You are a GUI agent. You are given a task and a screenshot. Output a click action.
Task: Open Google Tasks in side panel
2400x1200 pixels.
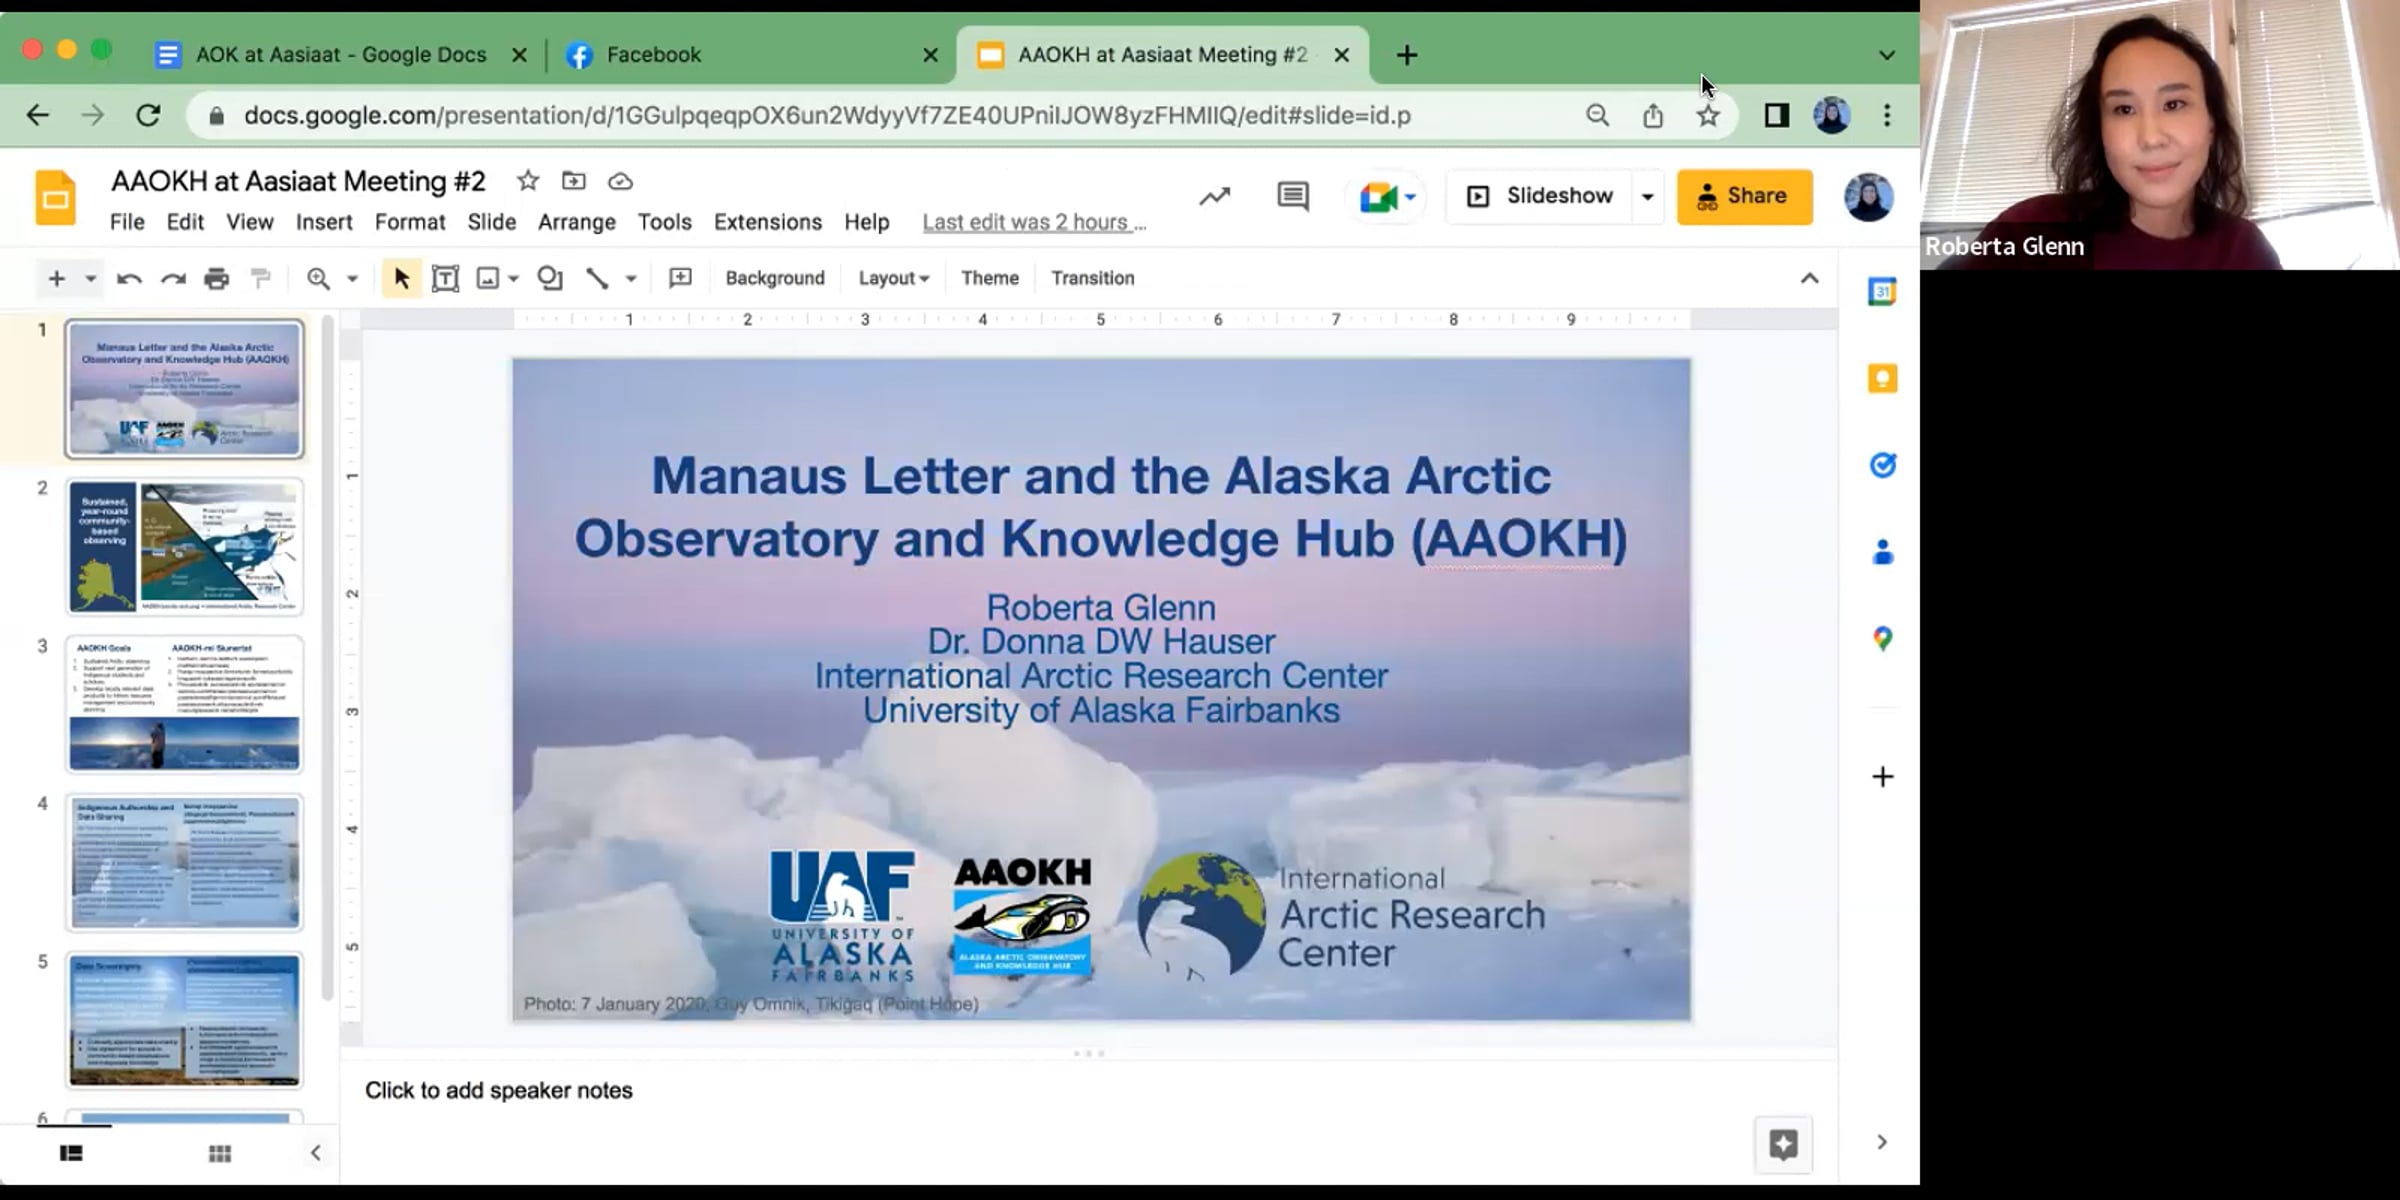[1883, 465]
